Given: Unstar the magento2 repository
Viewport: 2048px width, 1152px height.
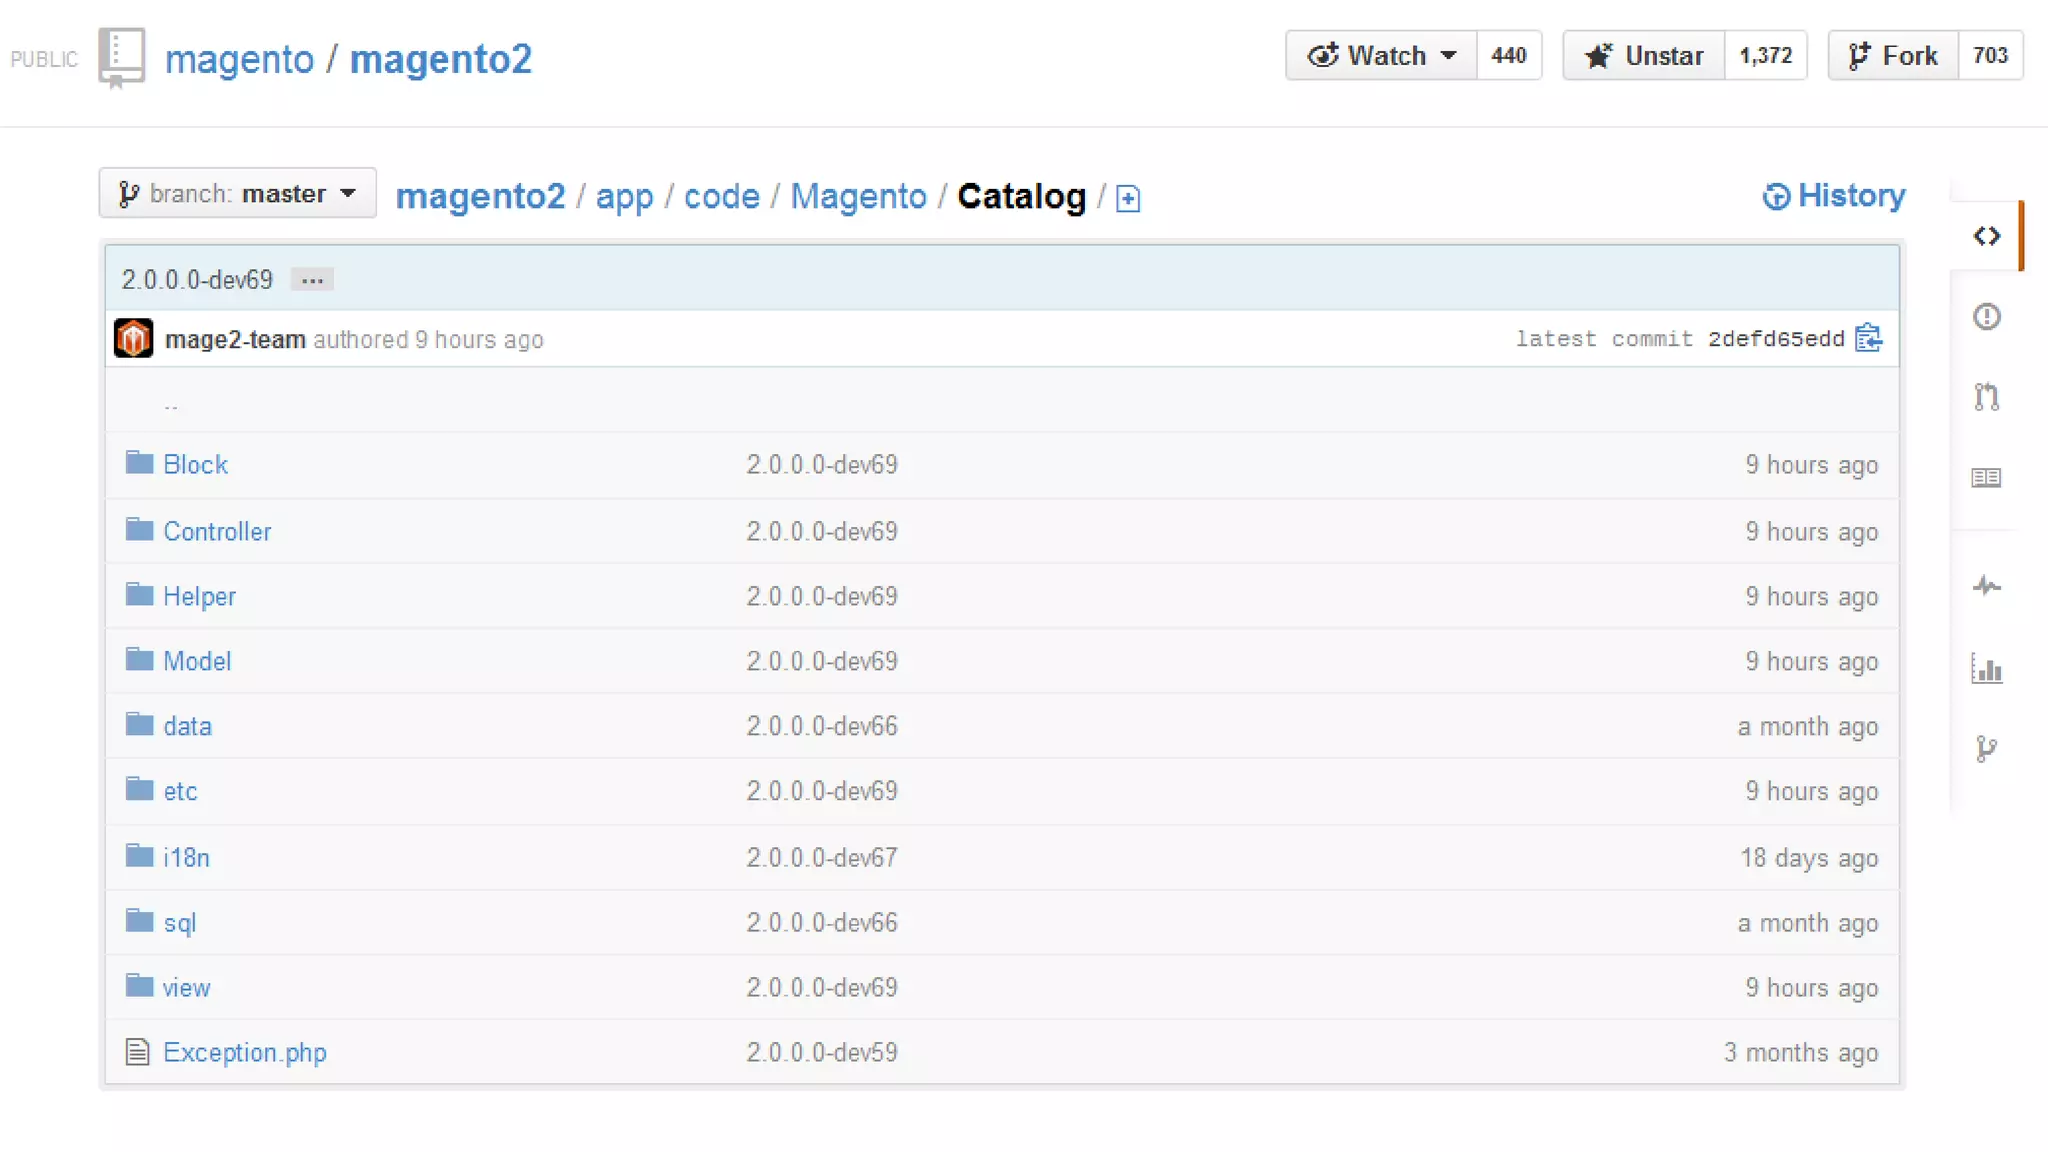Looking at the screenshot, I should coord(1644,56).
